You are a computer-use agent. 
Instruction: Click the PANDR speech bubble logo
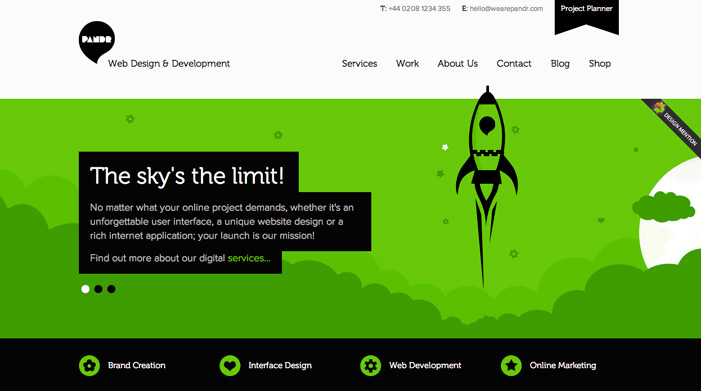coord(97,41)
